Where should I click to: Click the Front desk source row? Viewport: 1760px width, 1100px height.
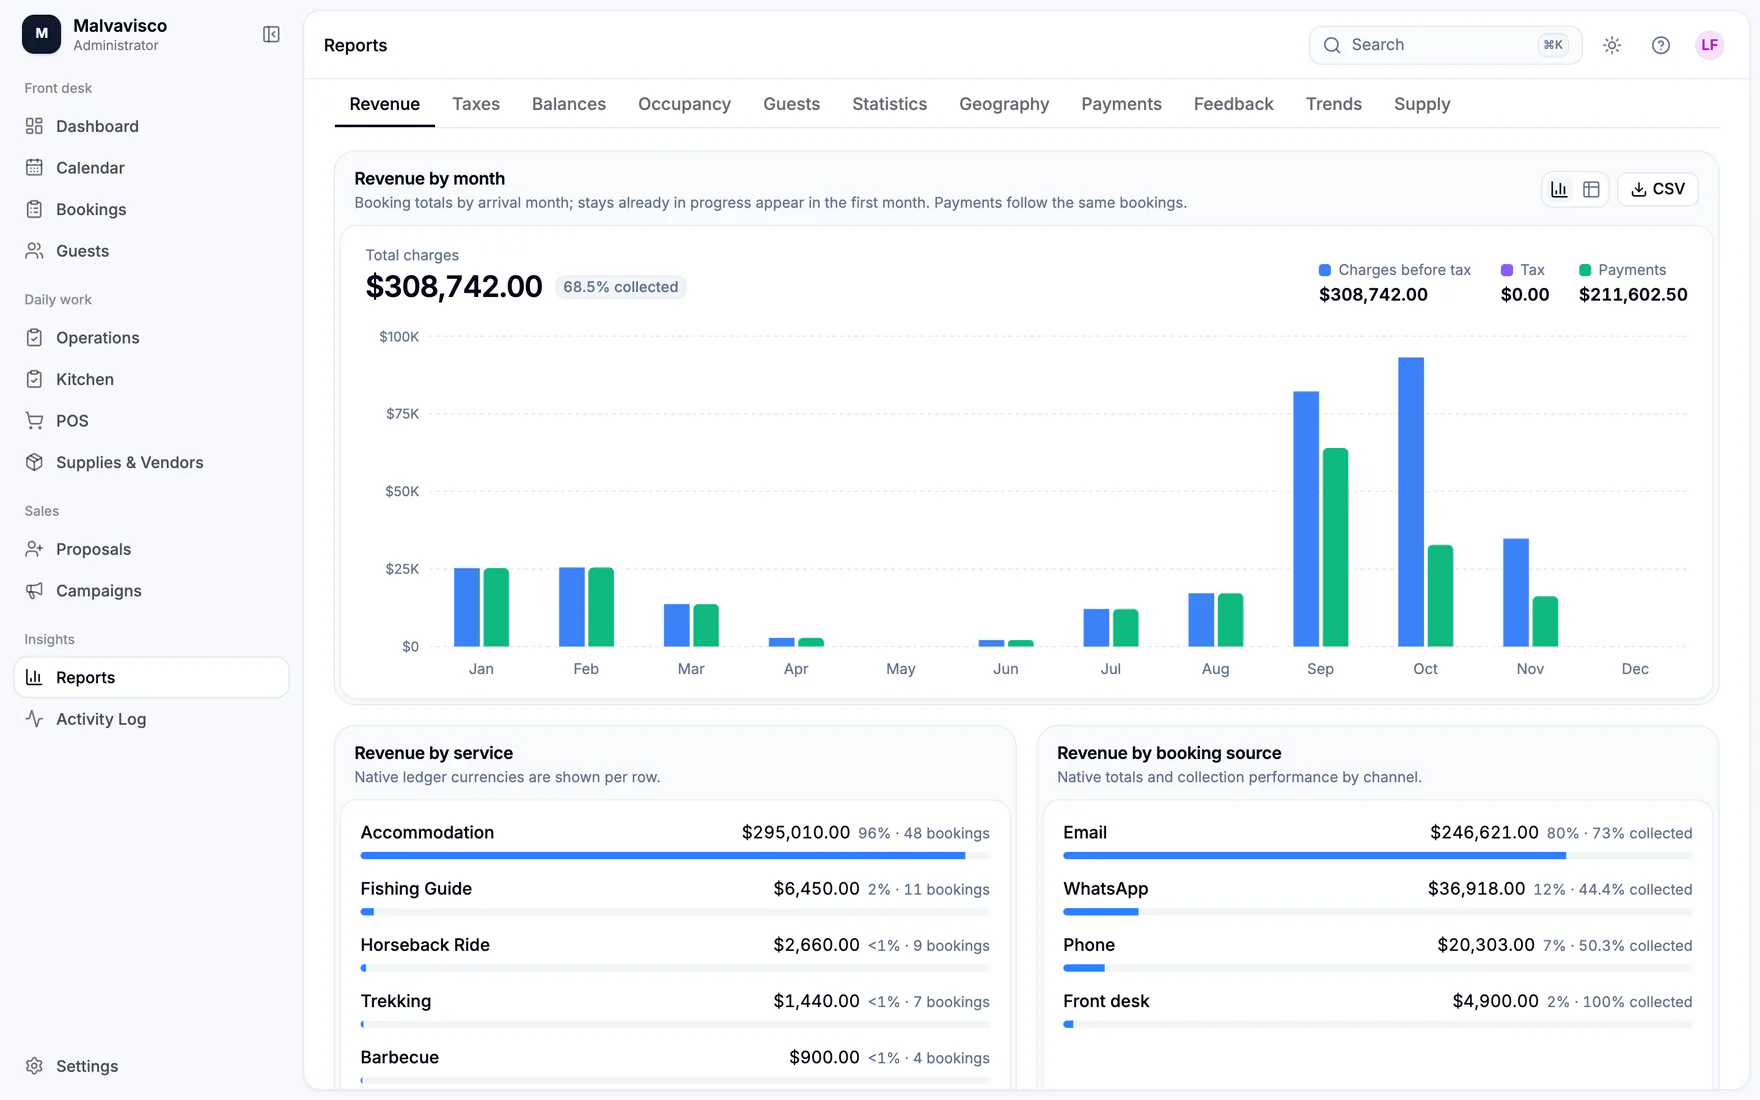pos(1377,1008)
